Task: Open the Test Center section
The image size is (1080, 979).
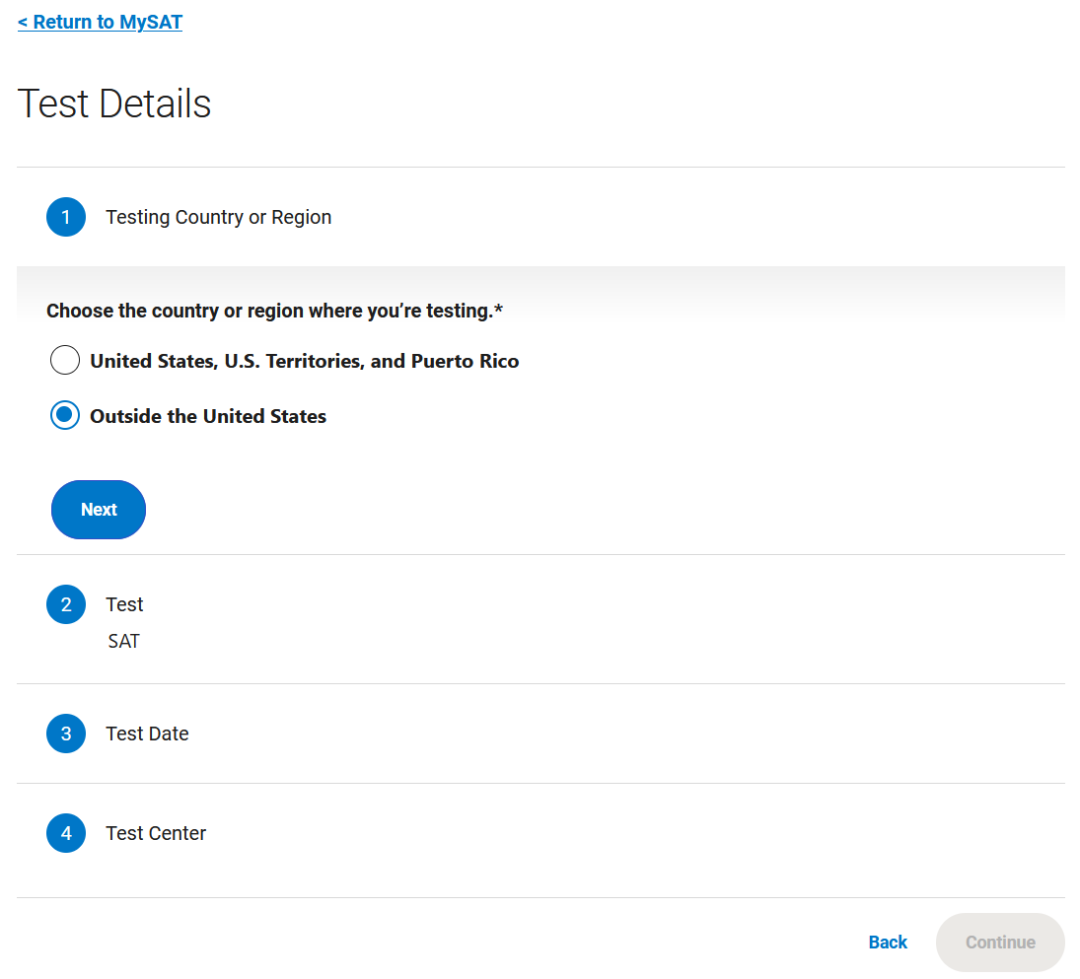Action: (x=156, y=833)
